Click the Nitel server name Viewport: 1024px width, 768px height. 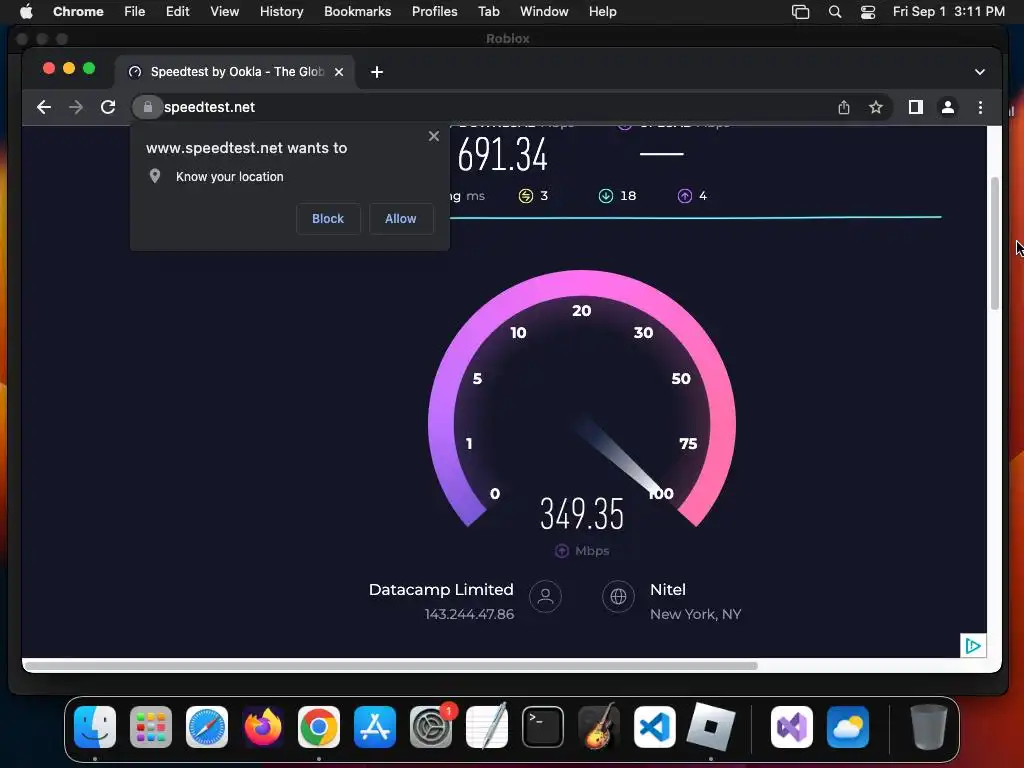(667, 590)
